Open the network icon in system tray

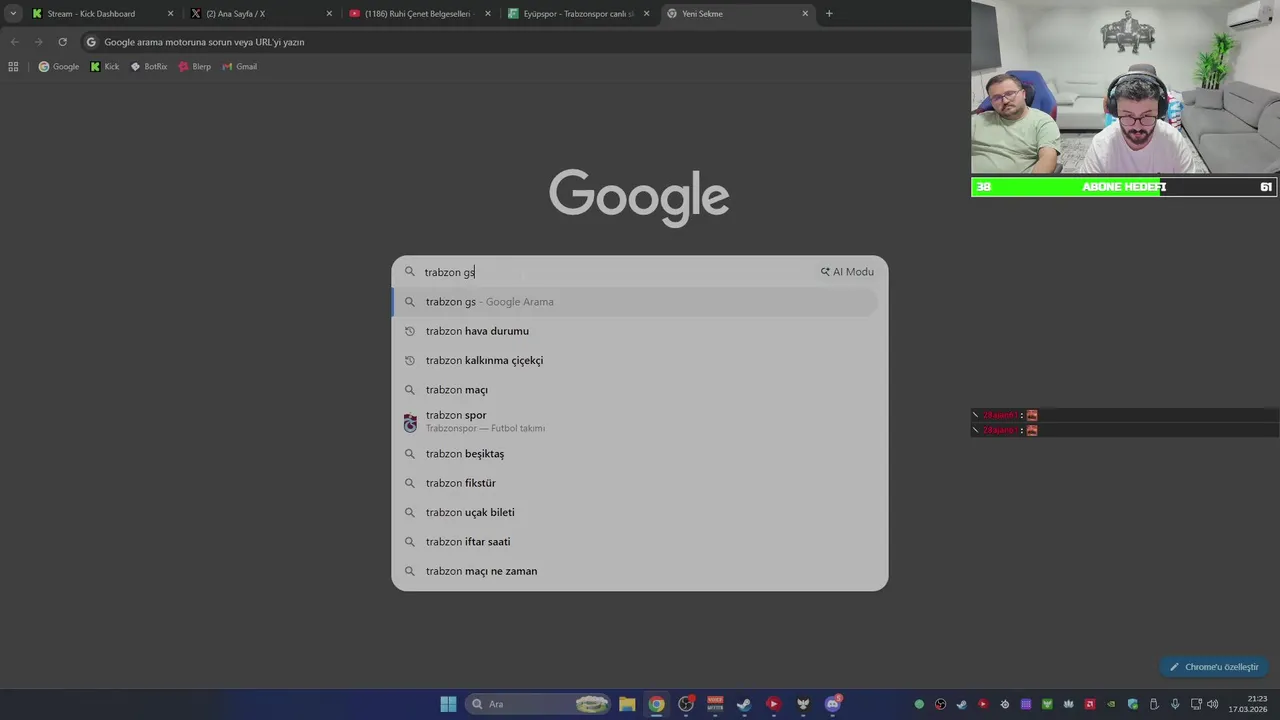pyautogui.click(x=1196, y=704)
